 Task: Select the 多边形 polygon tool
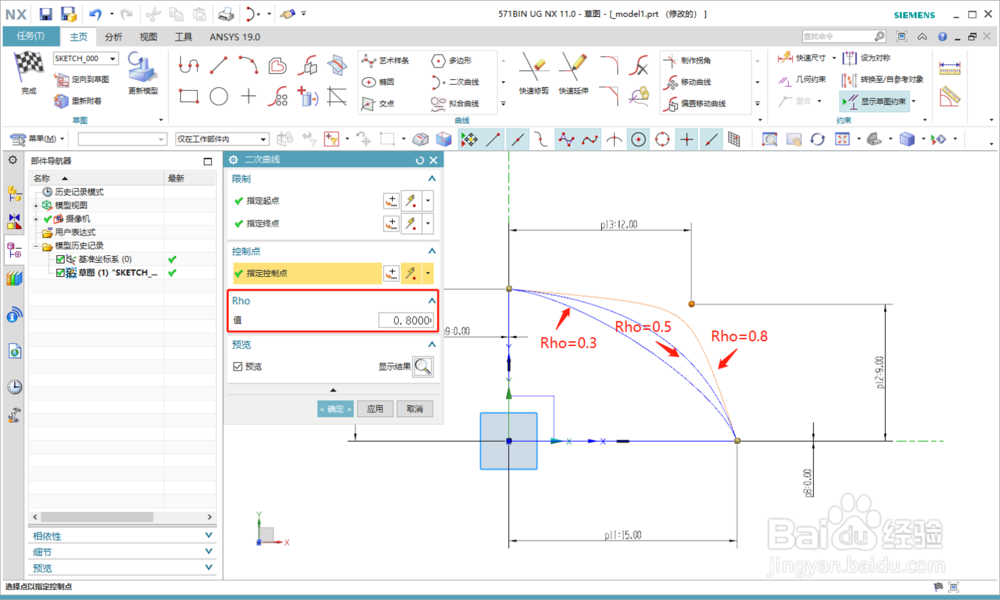point(452,61)
